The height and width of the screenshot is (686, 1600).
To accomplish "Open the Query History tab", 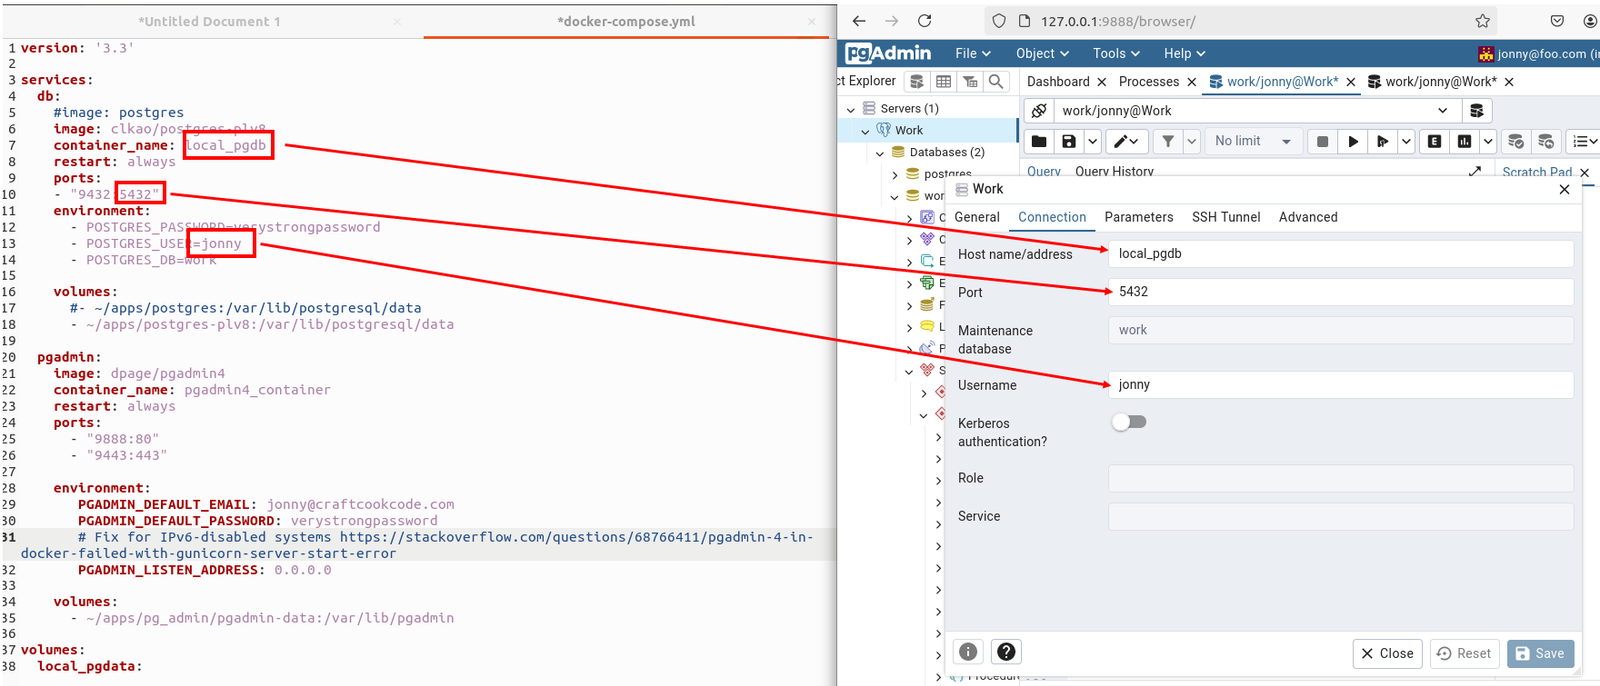I will [1114, 172].
